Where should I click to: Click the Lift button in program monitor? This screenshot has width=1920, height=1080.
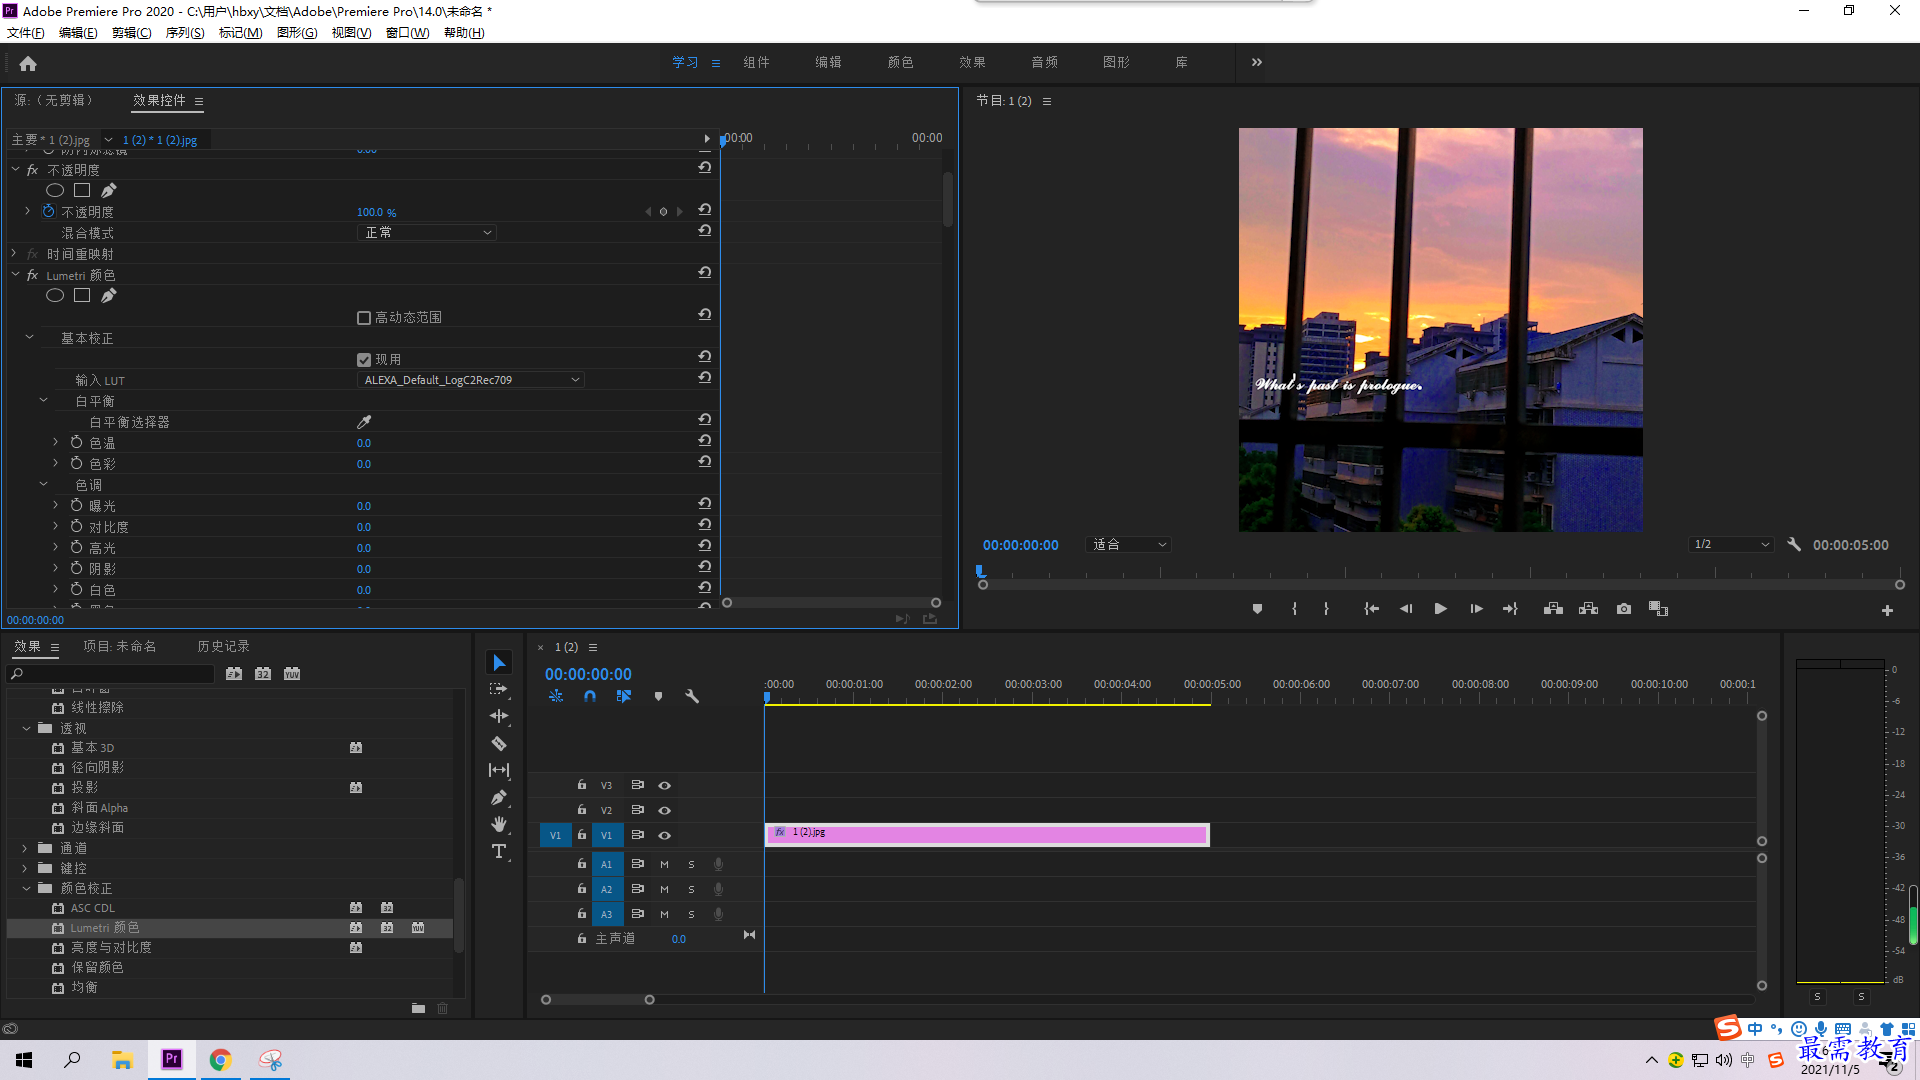1553,609
